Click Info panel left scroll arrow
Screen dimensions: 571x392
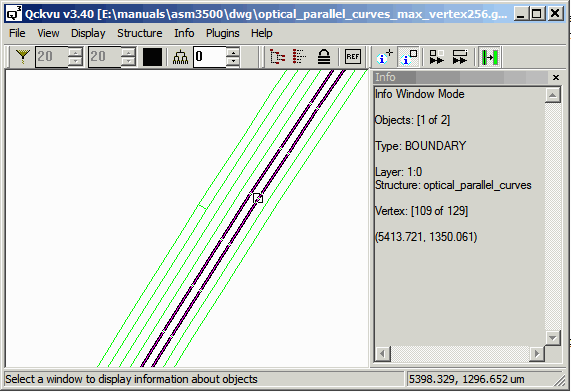[x=382, y=353]
